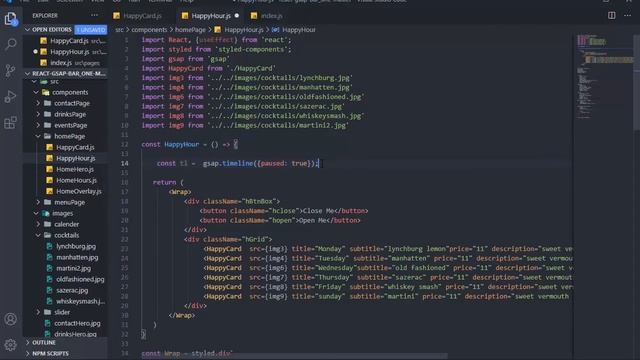Click the Split Editor Right icon

click(x=611, y=16)
